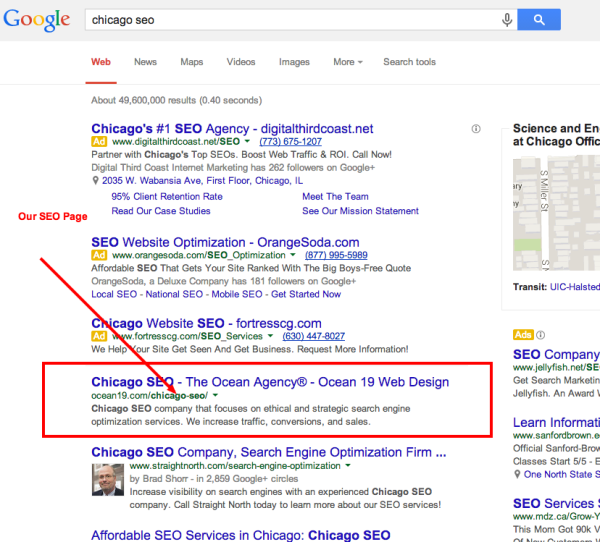600x542 pixels.
Task: Open UIC-Halsted transit link
Action: pos(575,287)
